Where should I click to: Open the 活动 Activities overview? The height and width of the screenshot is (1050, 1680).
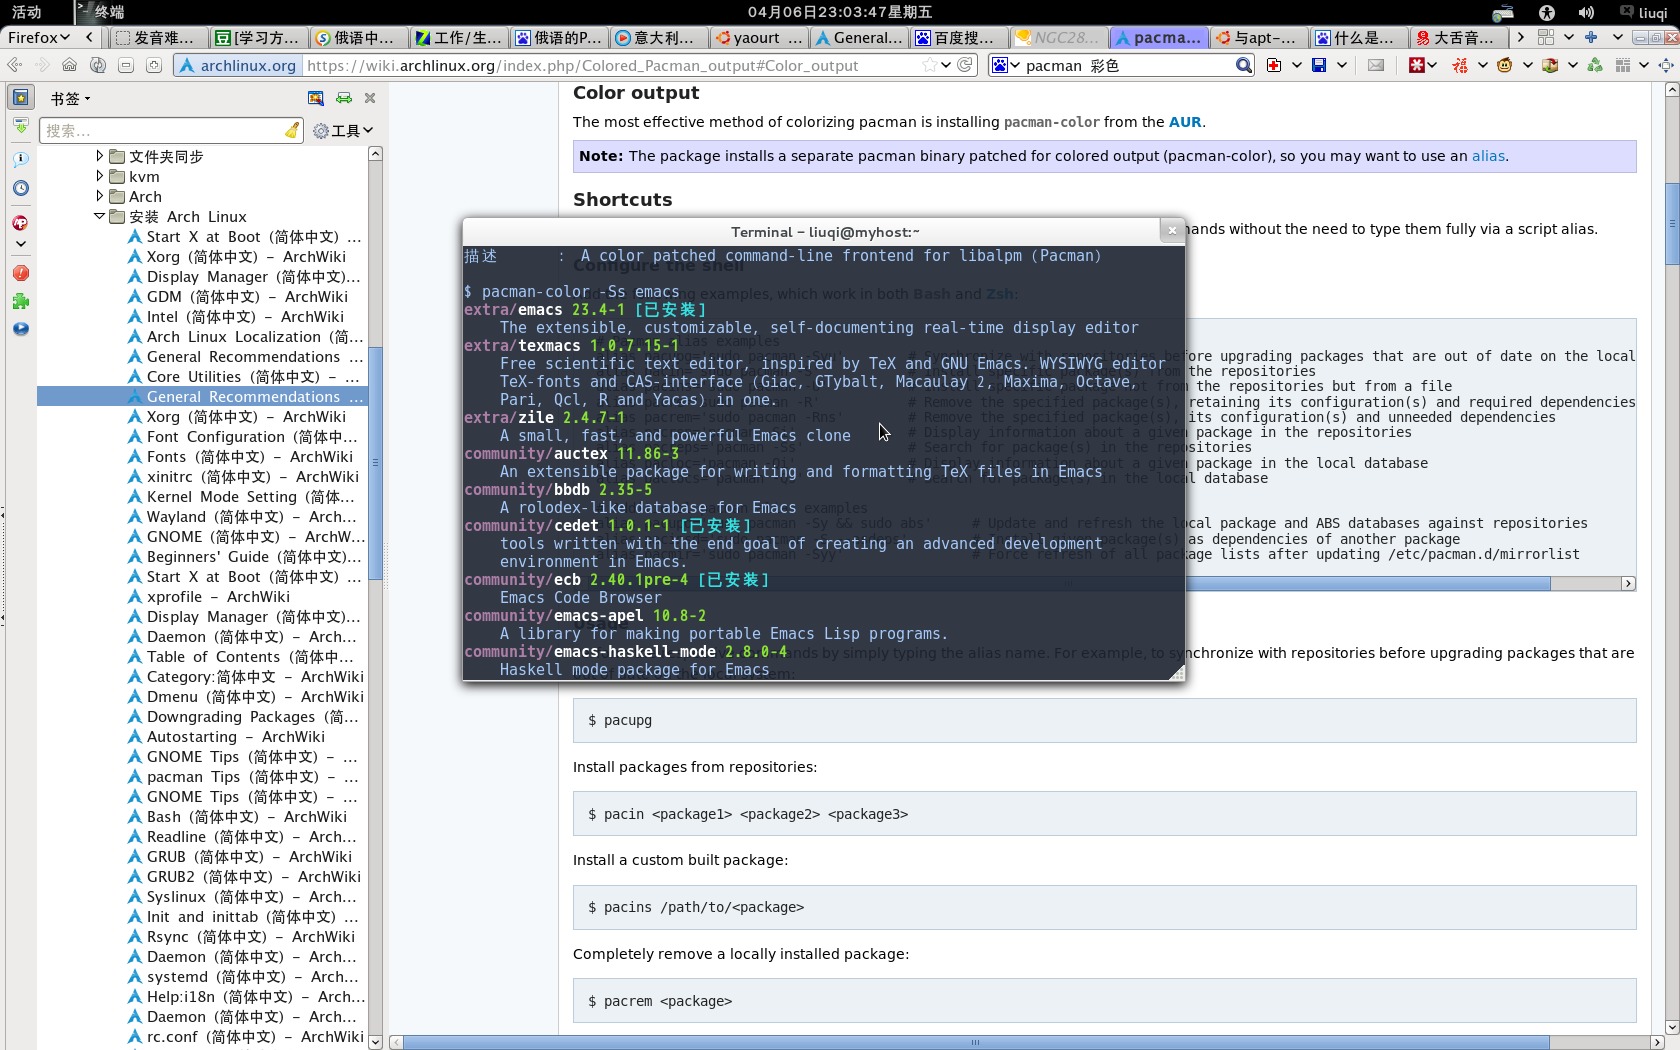[x=27, y=12]
